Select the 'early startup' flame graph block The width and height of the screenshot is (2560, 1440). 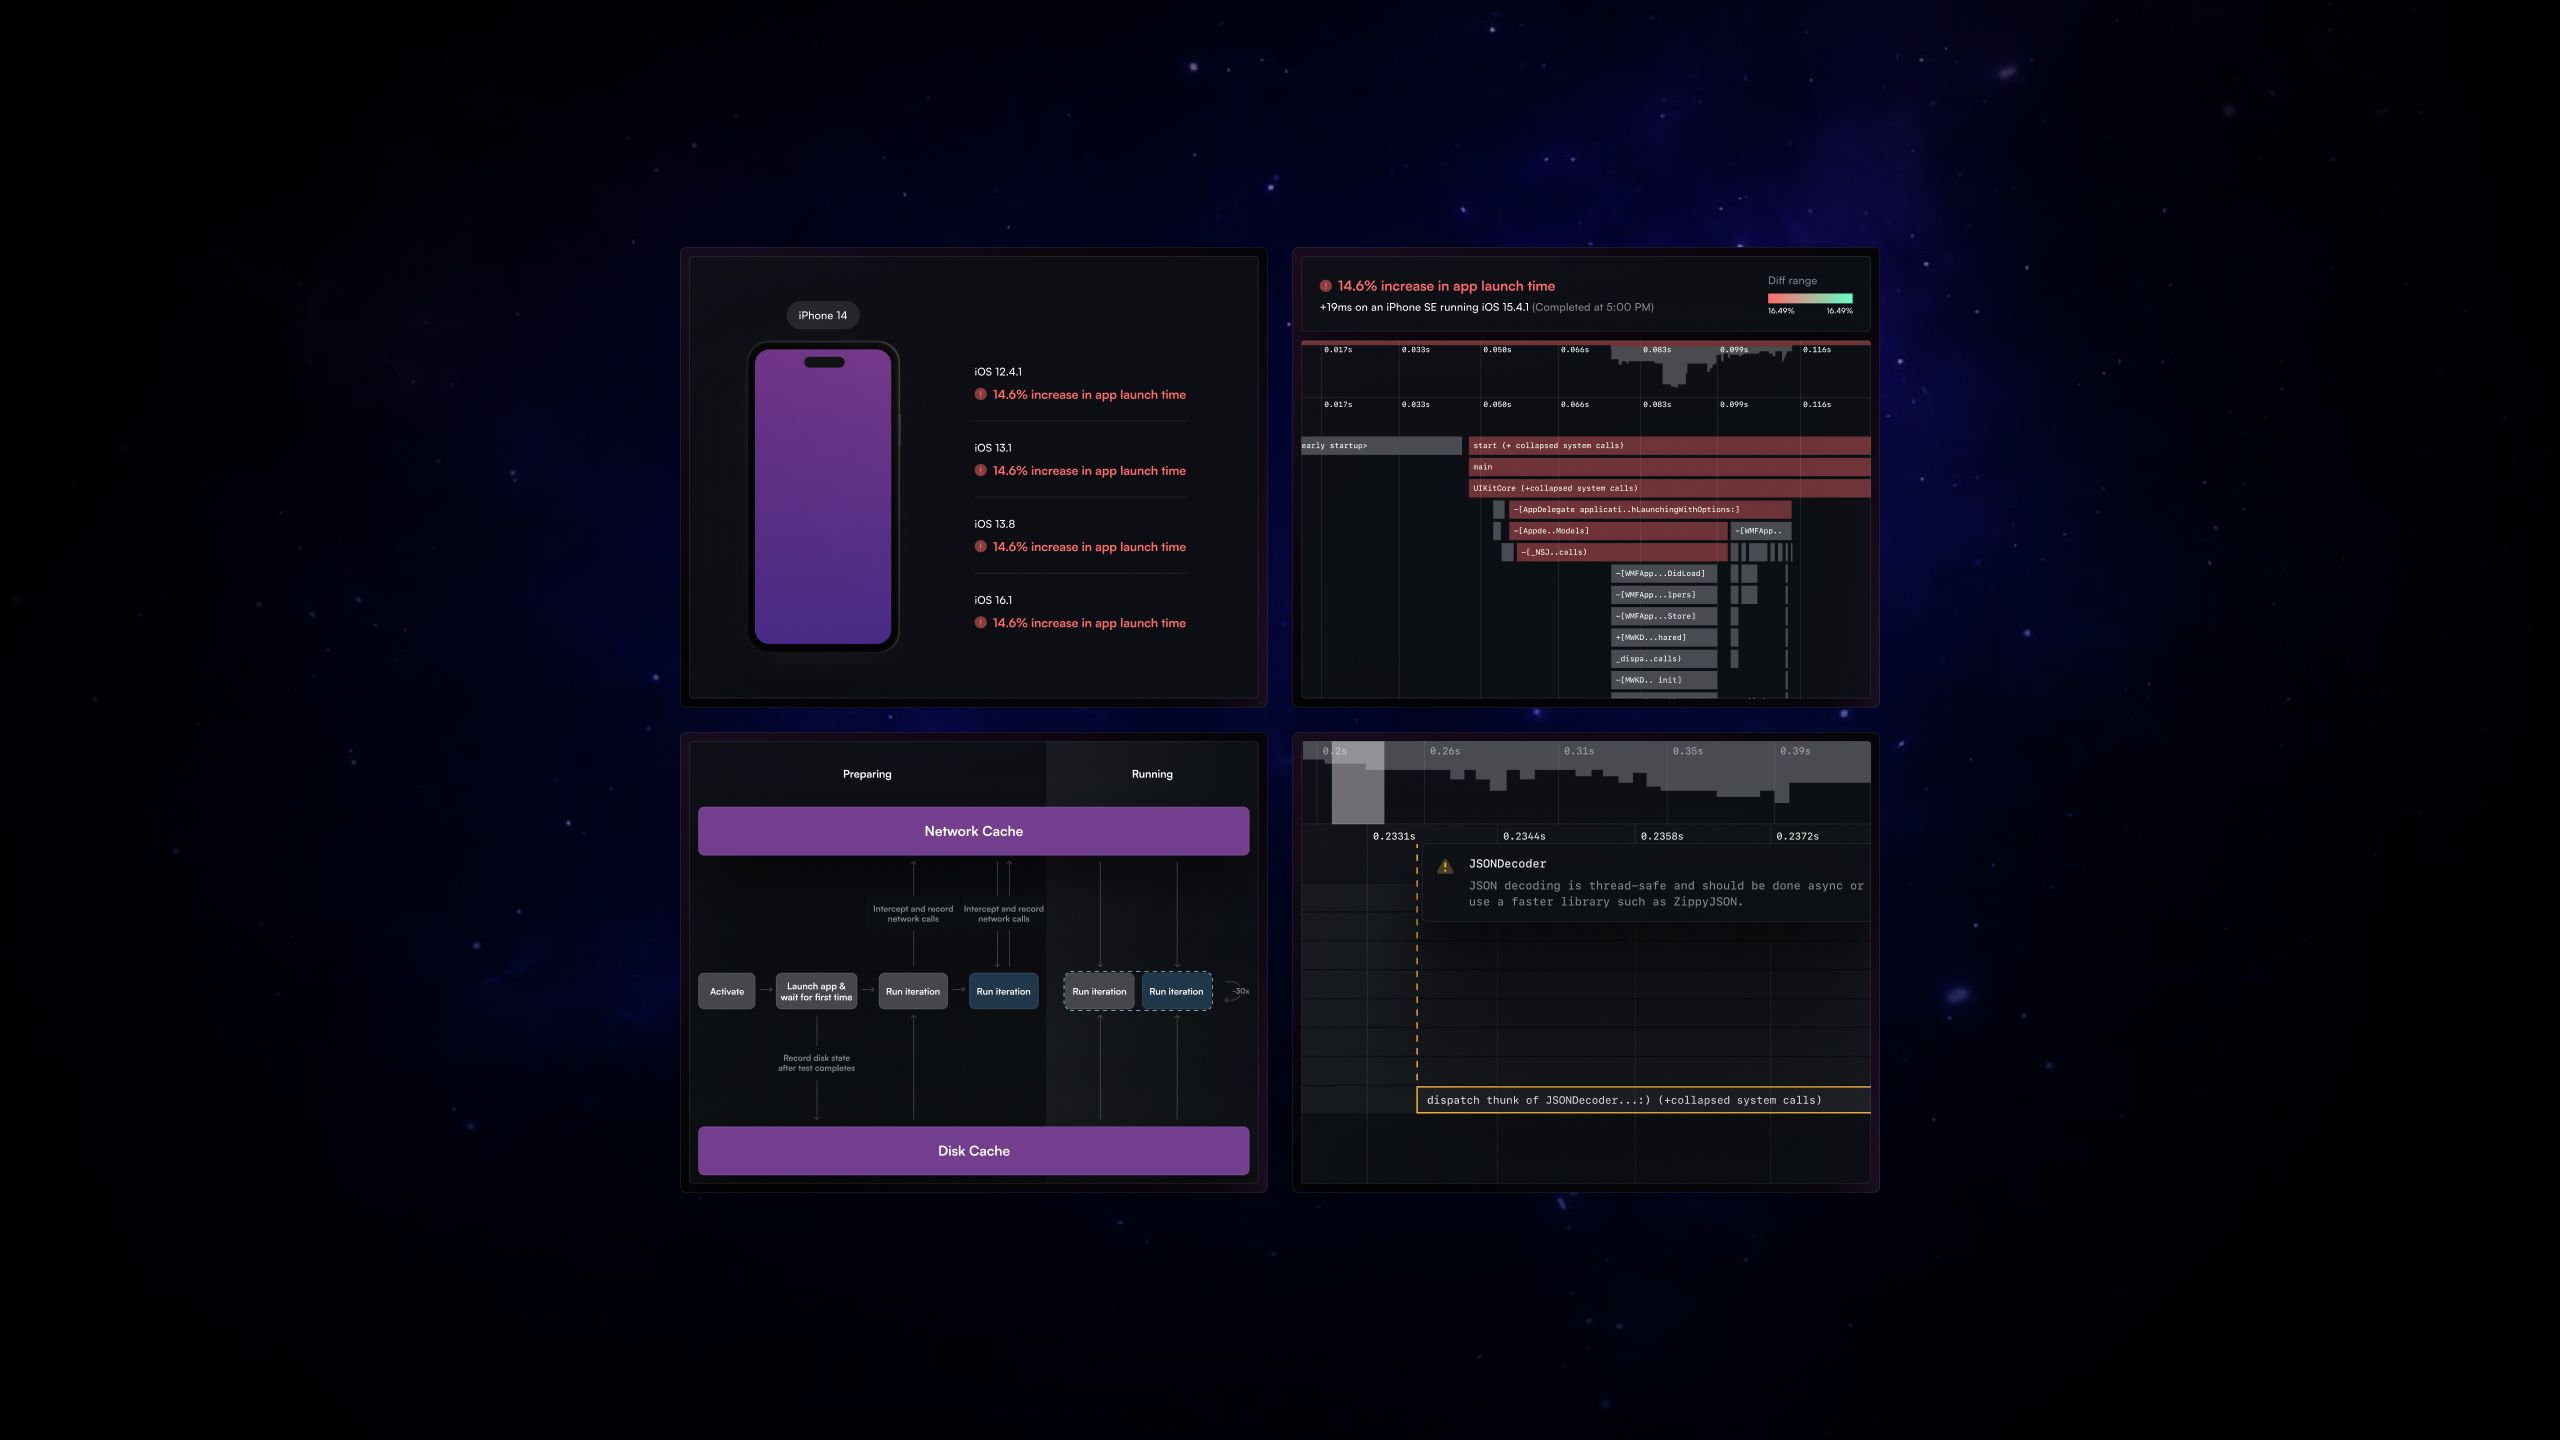[x=1380, y=446]
